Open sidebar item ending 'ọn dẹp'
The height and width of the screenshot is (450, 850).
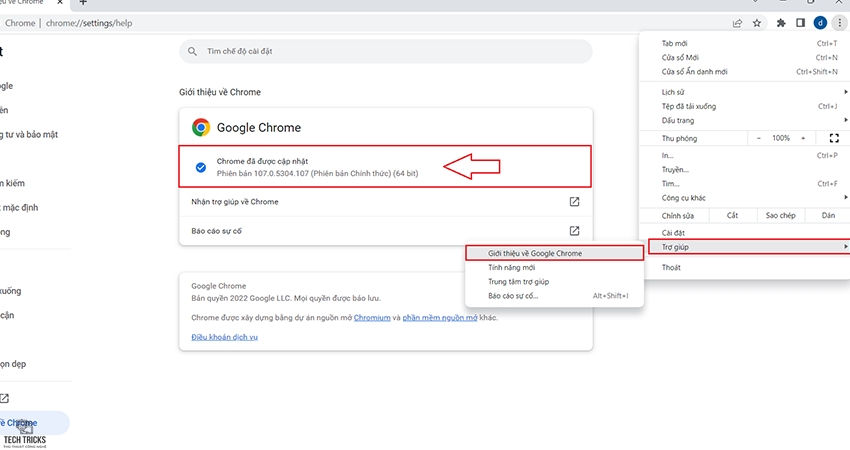pyautogui.click(x=13, y=364)
